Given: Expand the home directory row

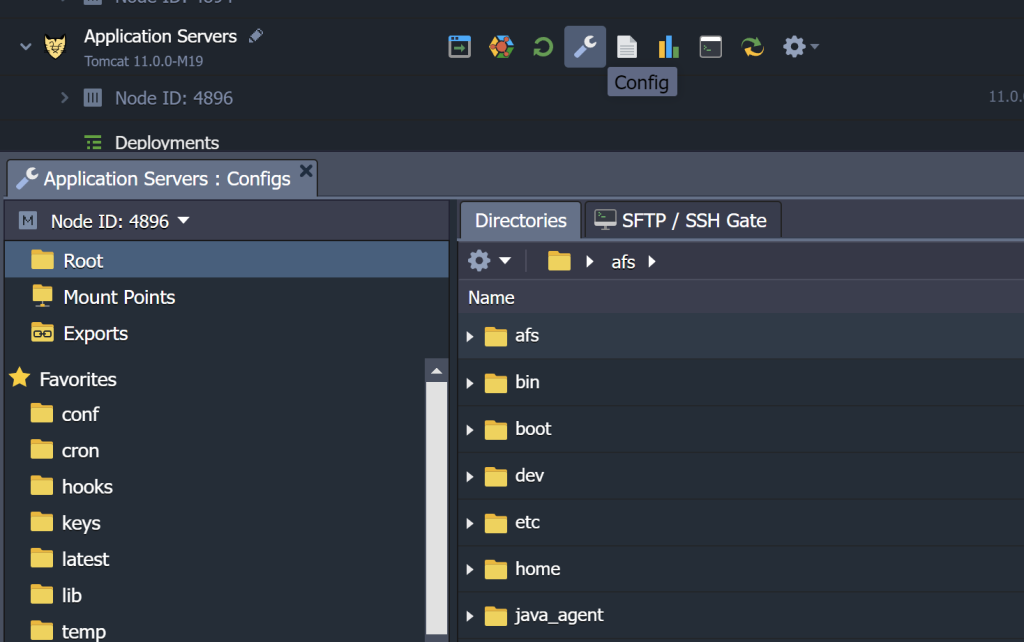Looking at the screenshot, I should (x=470, y=570).
